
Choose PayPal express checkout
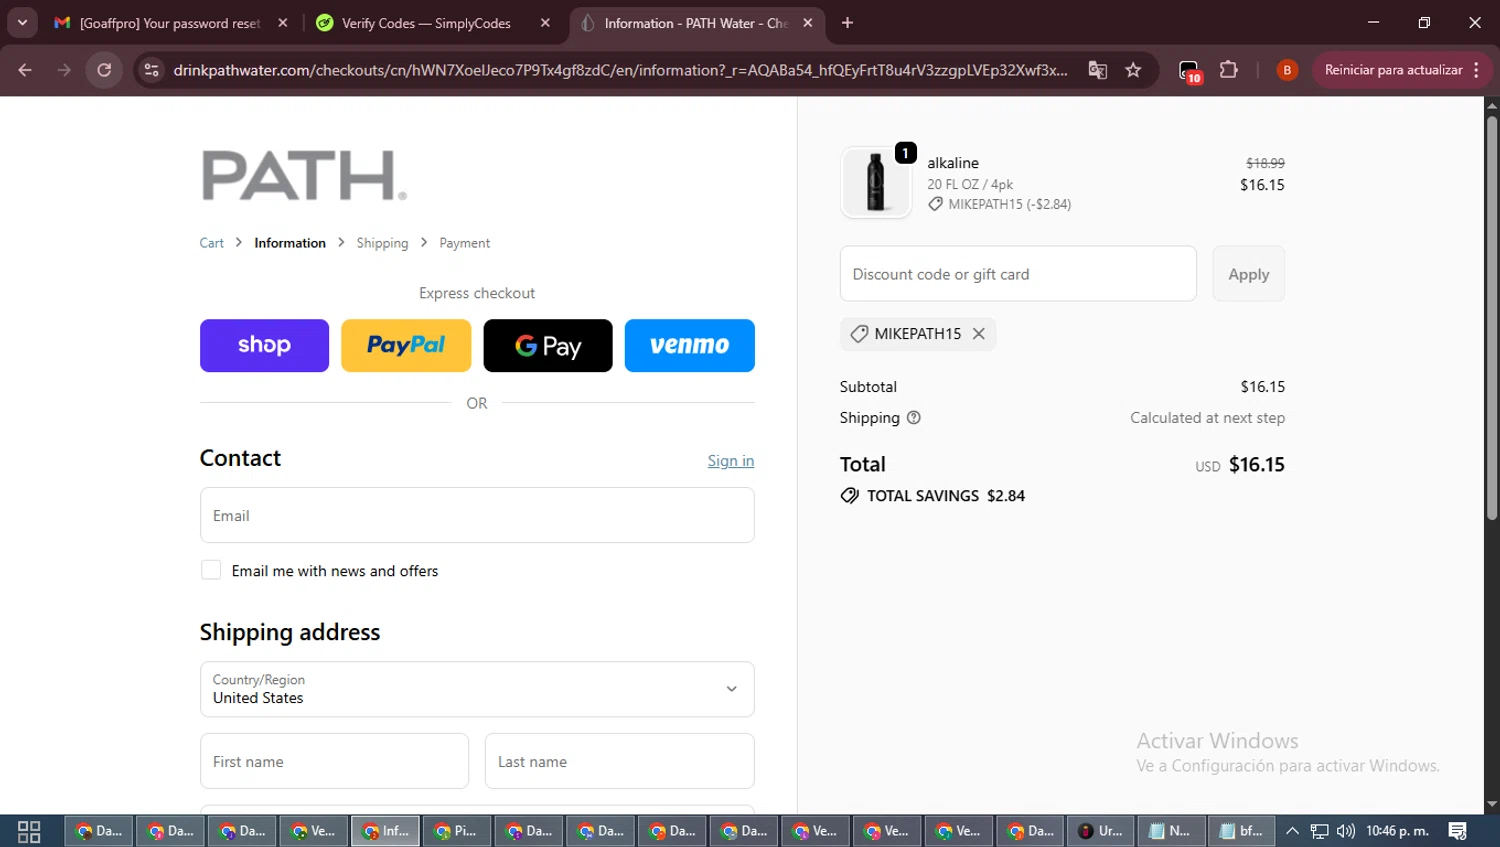coord(406,345)
